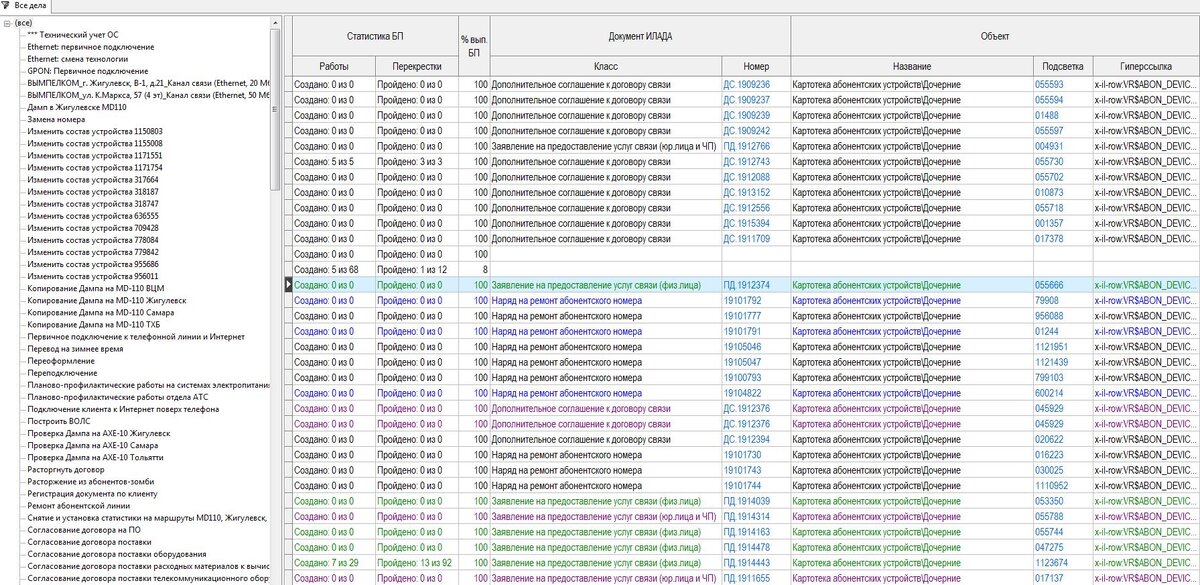
Task: Click cell Создано: 5 из 68
Action: click(x=333, y=269)
